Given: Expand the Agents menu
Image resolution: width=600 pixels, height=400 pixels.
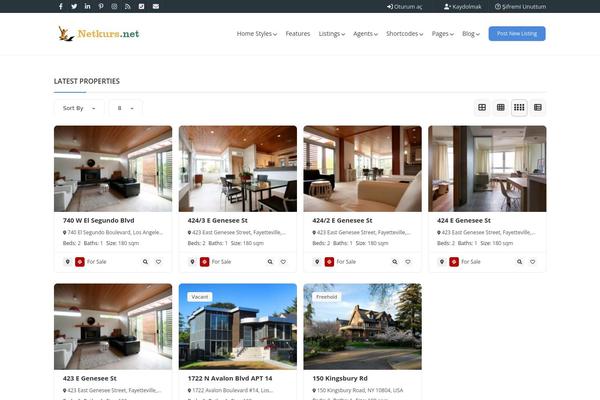Looking at the screenshot, I should pyautogui.click(x=365, y=34).
